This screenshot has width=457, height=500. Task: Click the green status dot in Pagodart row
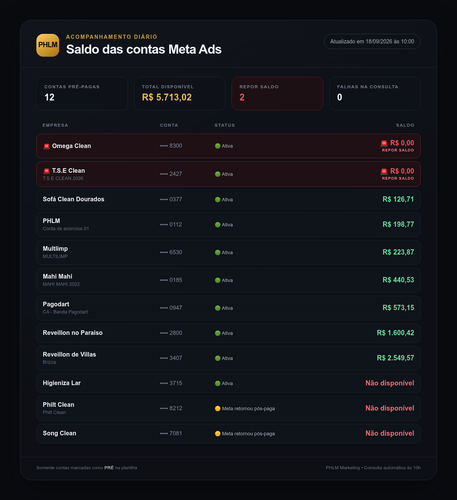[218, 308]
